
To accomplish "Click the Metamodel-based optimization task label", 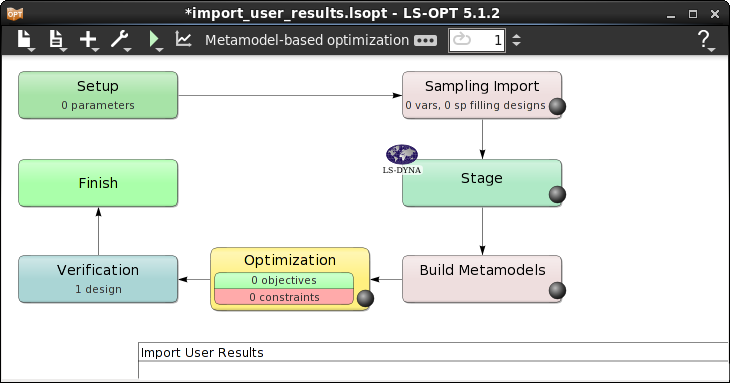I will coord(307,40).
